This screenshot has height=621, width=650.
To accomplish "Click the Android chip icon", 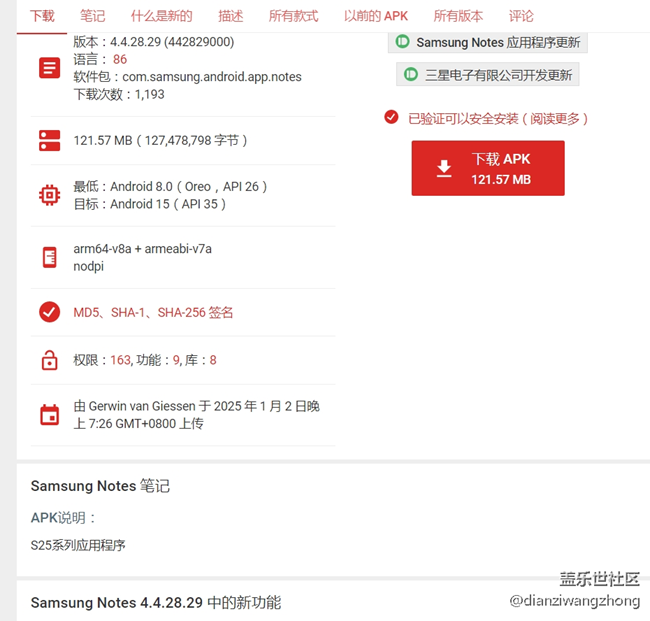I will [49, 195].
